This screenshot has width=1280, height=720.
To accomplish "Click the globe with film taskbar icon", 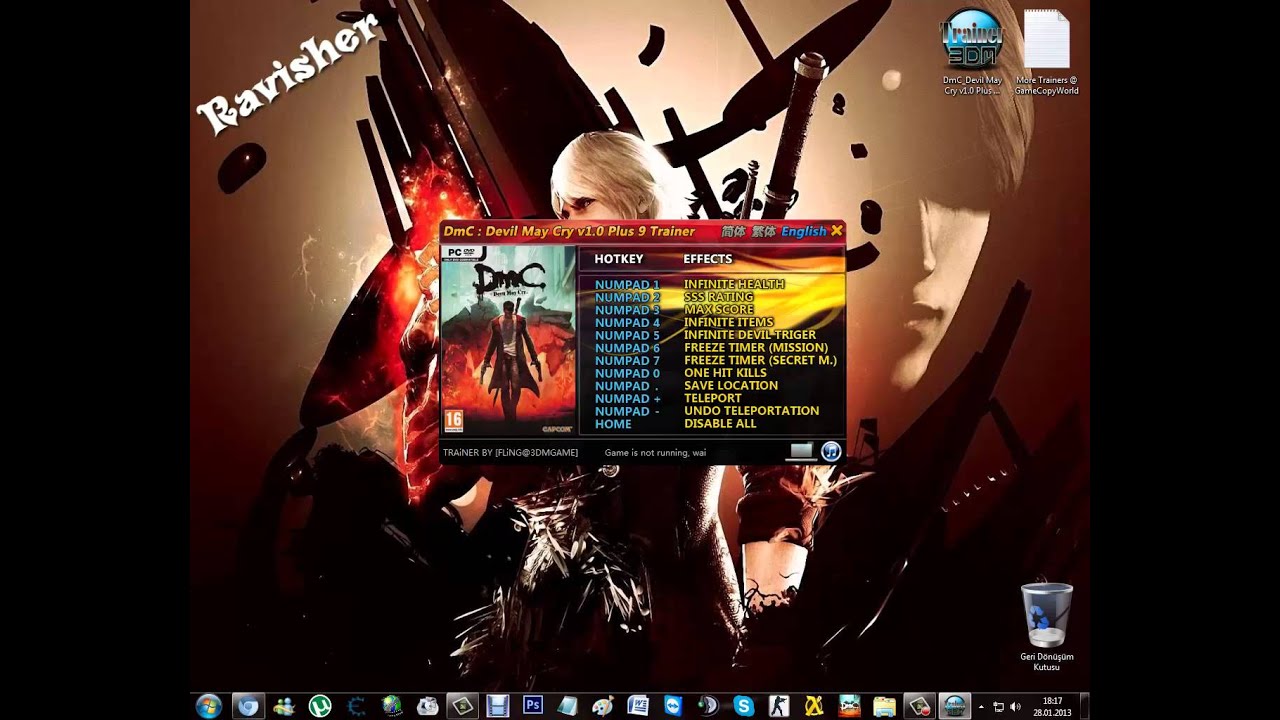I will 391,706.
